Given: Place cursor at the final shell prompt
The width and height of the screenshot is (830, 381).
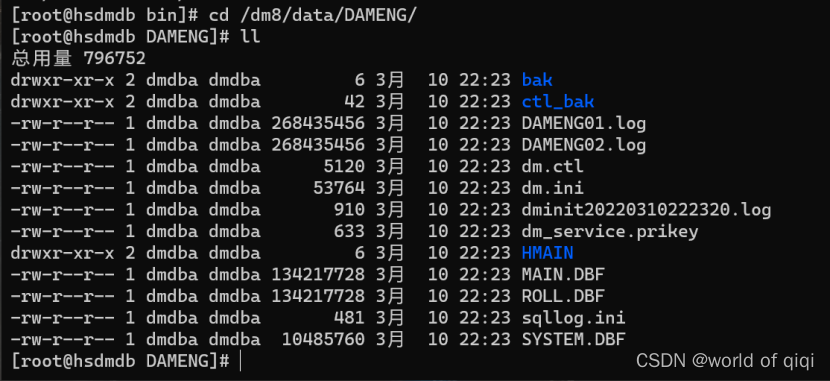Looking at the screenshot, I should pyautogui.click(x=241, y=361).
